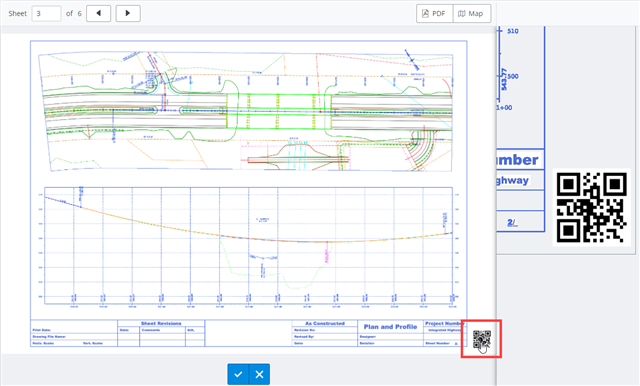Click the enlarged QR code preview
The height and width of the screenshot is (386, 640).
click(591, 208)
